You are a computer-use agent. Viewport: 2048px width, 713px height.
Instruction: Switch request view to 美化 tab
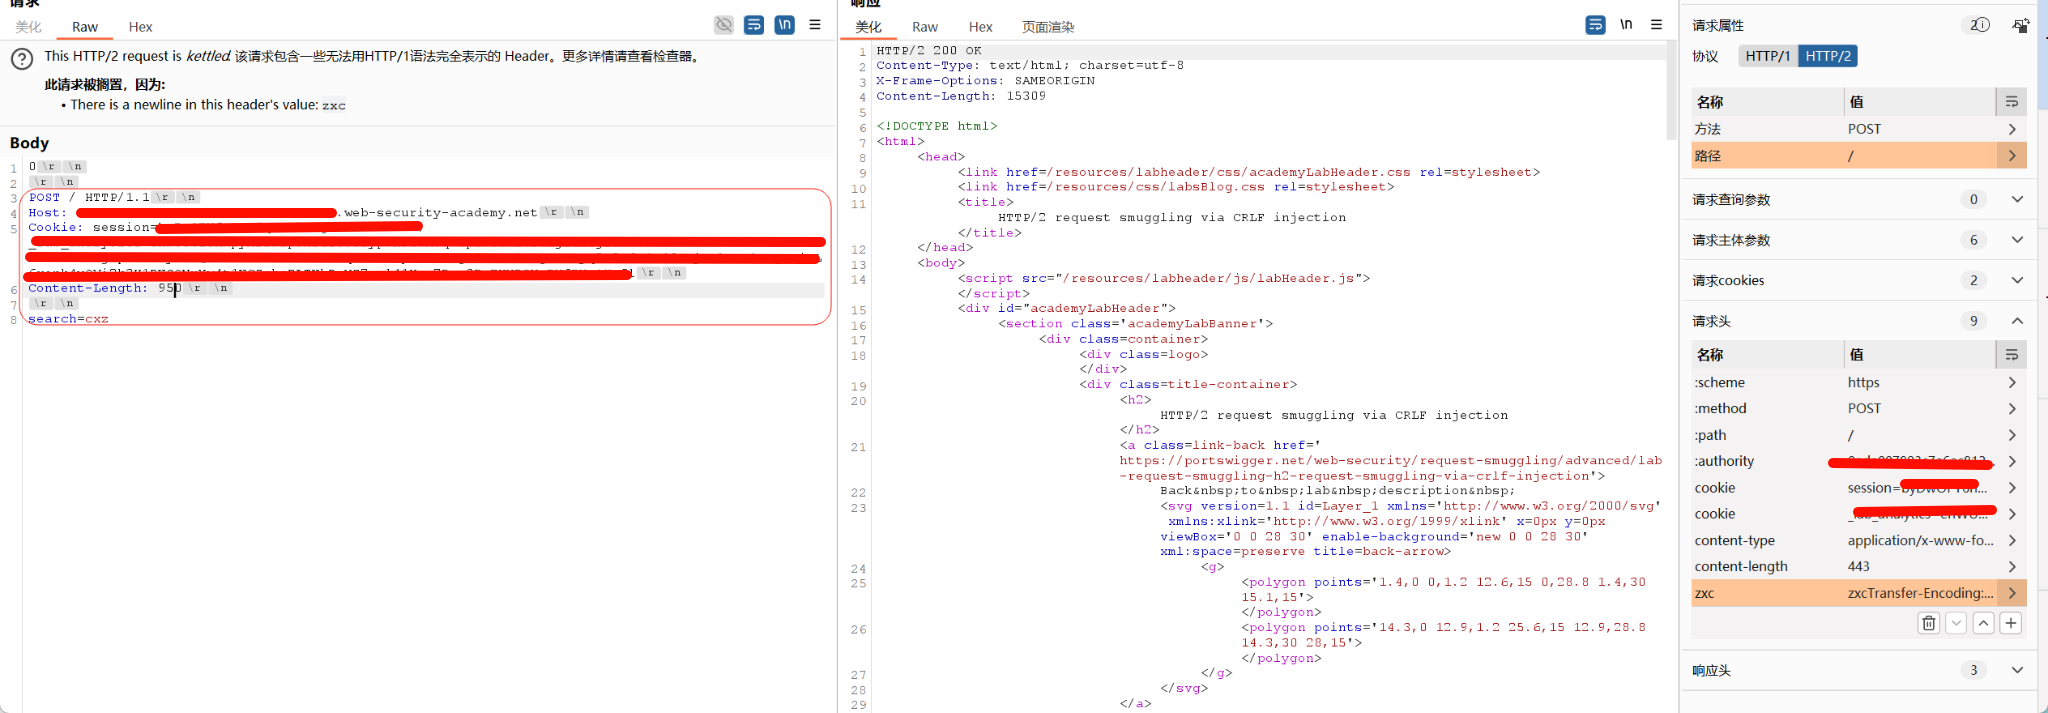pos(29,27)
